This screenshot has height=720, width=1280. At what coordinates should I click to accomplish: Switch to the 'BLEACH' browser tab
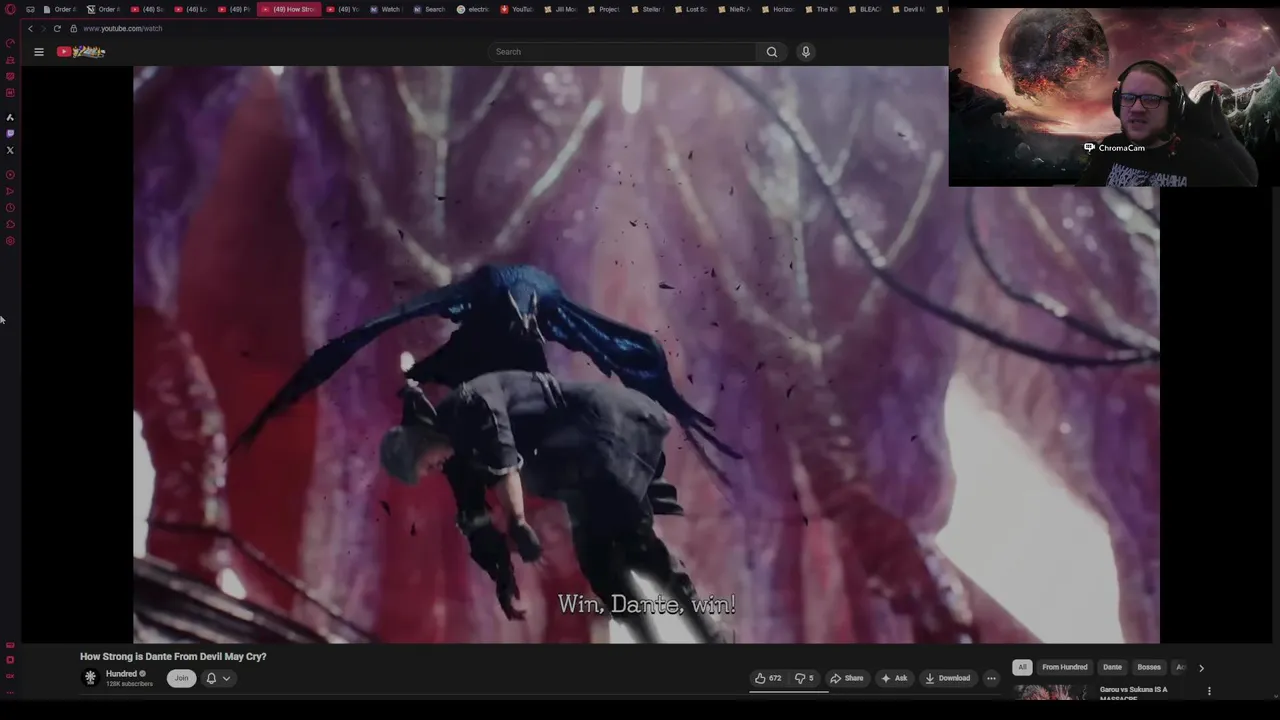click(x=864, y=9)
